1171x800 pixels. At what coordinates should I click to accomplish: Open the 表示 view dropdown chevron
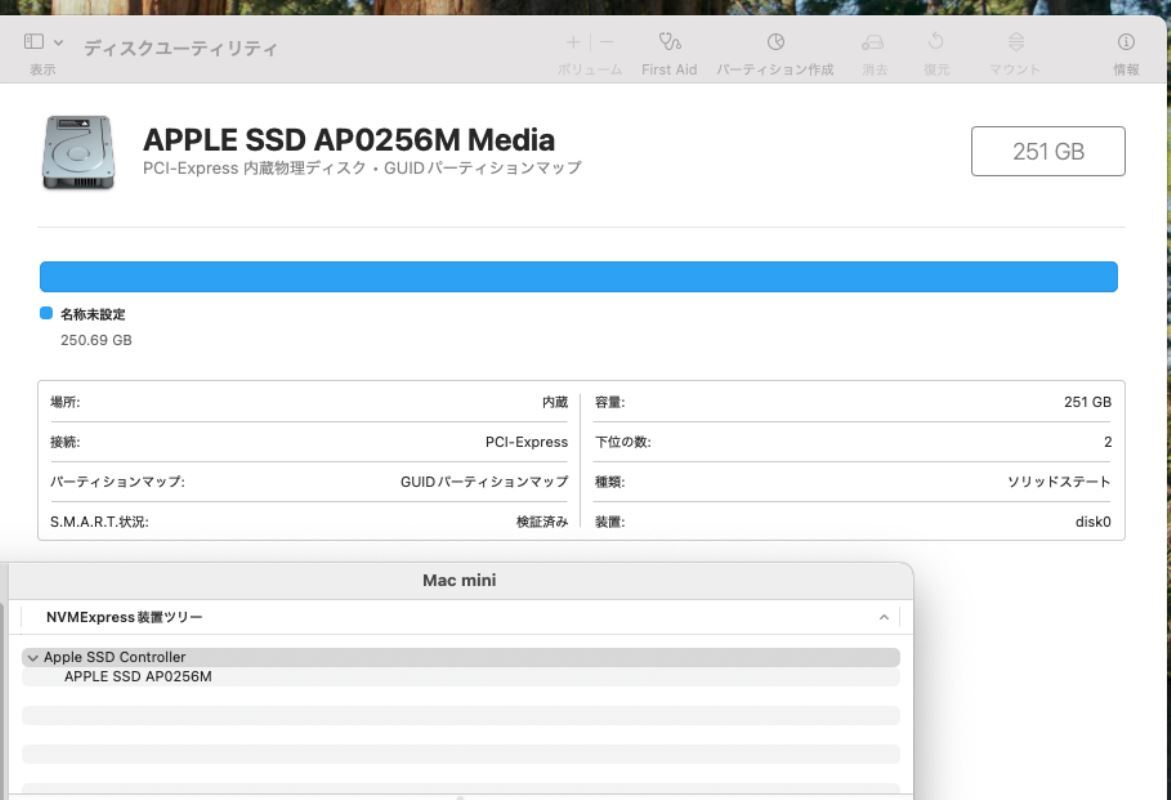58,42
